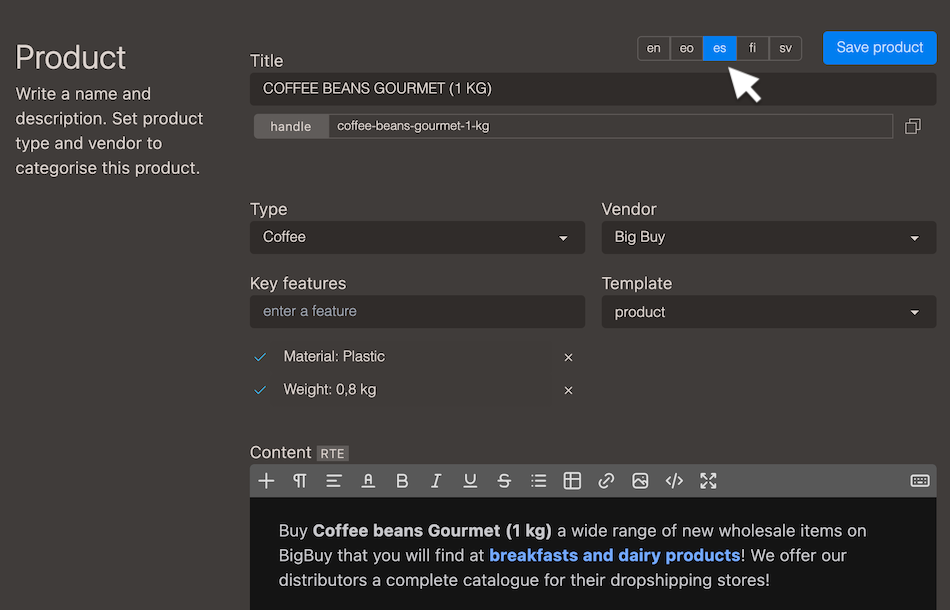Click the Save product button
This screenshot has width=950, height=610.
(879, 47)
